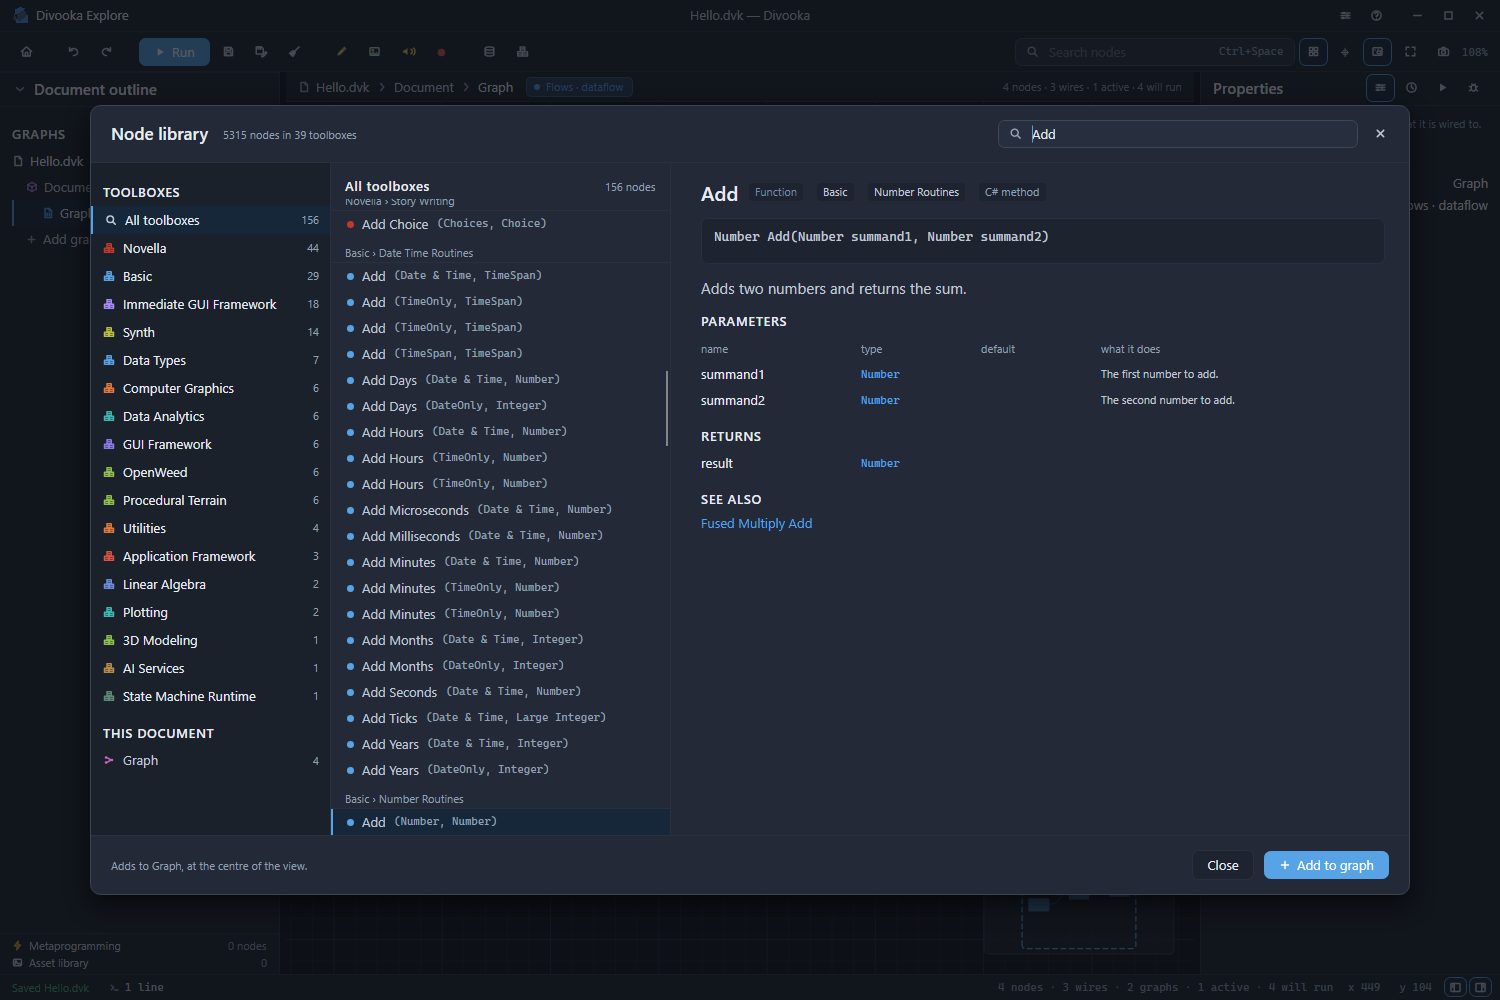Select the Novella toolbox
Viewport: 1500px width, 1000px height.
pos(211,248)
